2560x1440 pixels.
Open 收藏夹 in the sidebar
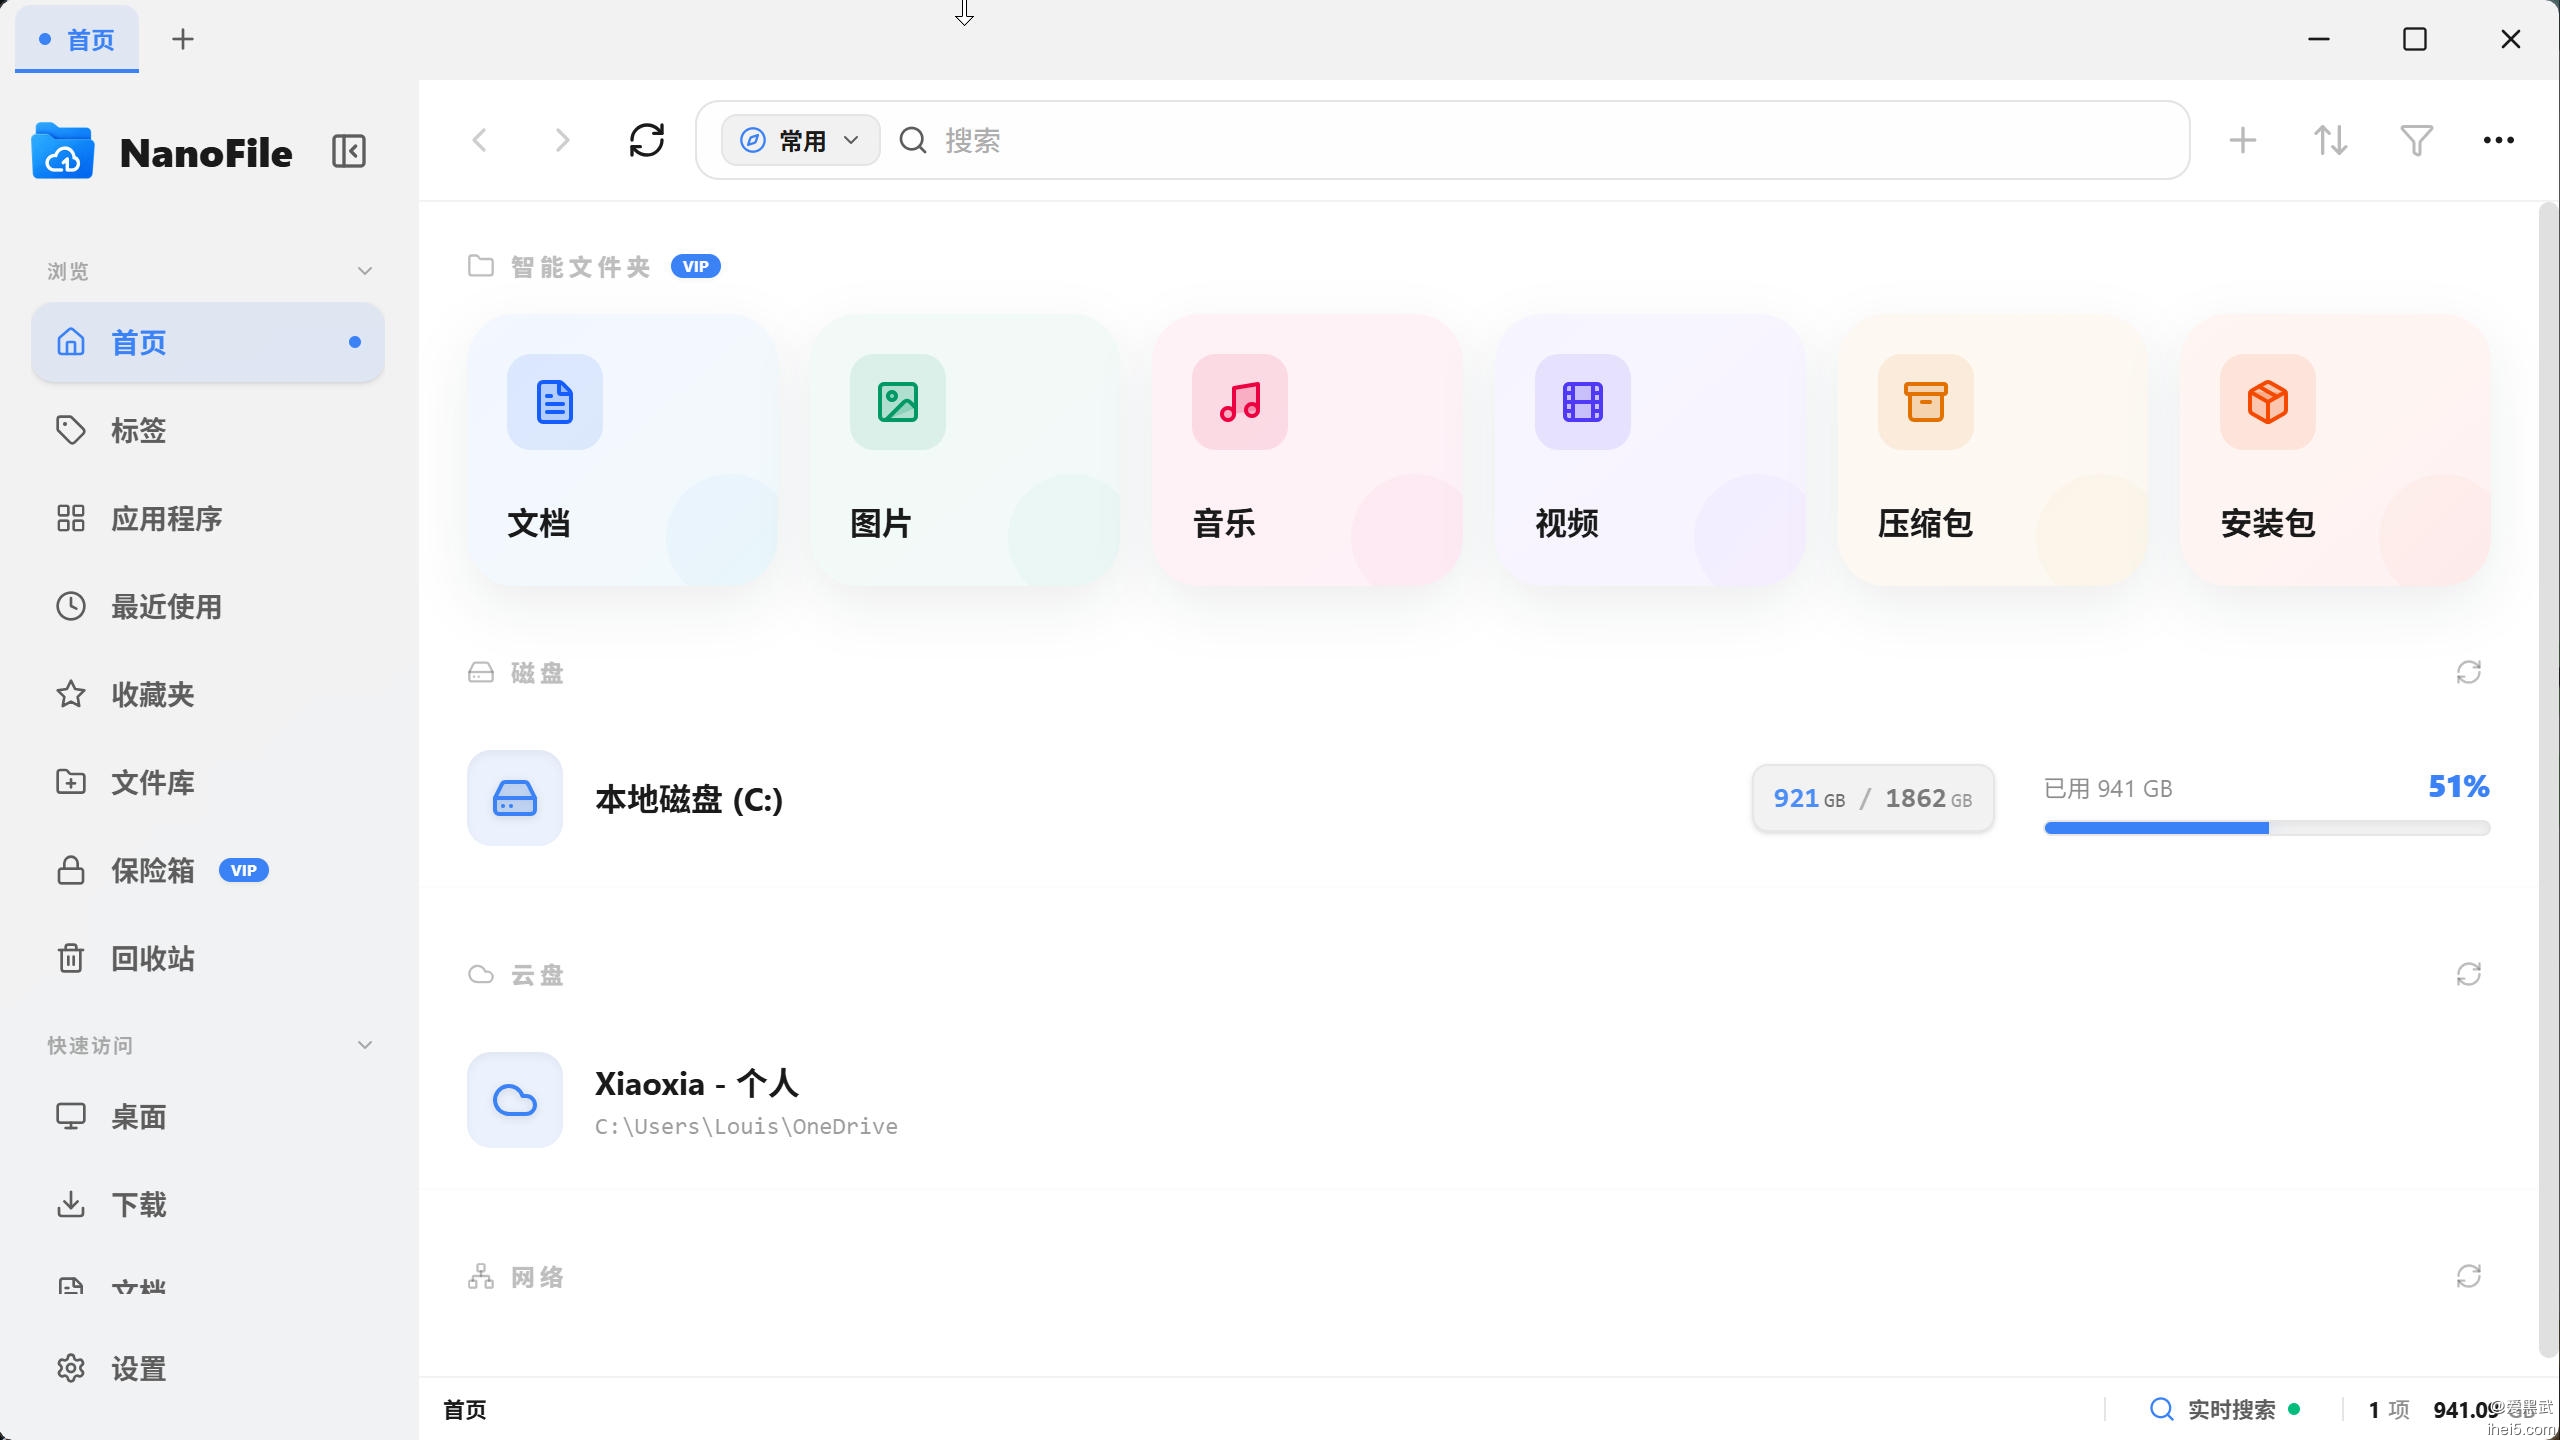click(208, 694)
